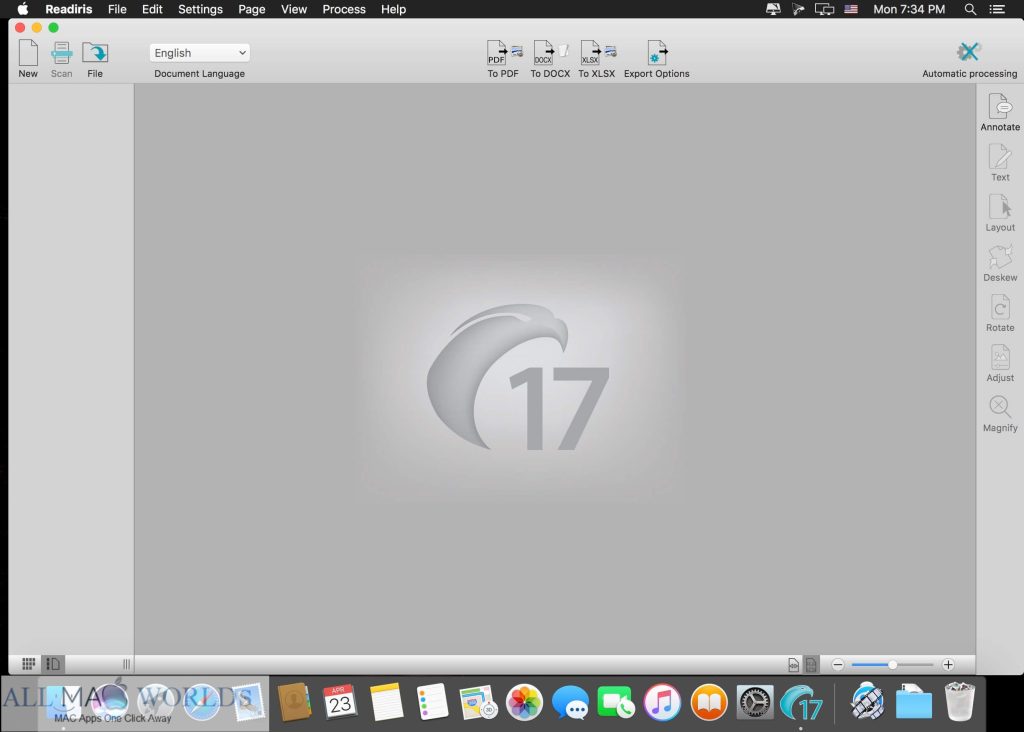Viewport: 1024px width, 732px height.
Task: Switch to page list view
Action: 53,664
